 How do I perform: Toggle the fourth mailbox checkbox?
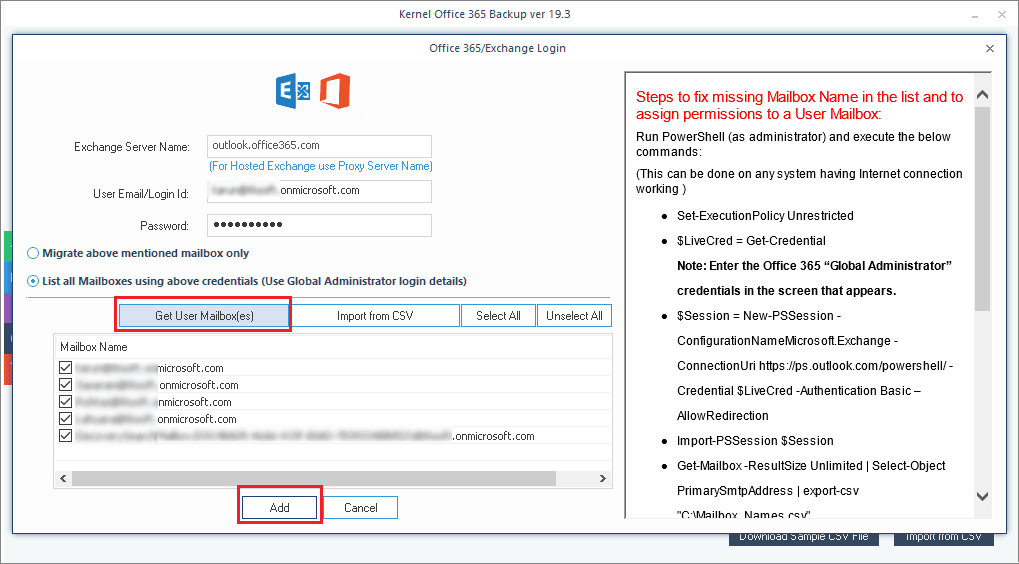pos(65,418)
